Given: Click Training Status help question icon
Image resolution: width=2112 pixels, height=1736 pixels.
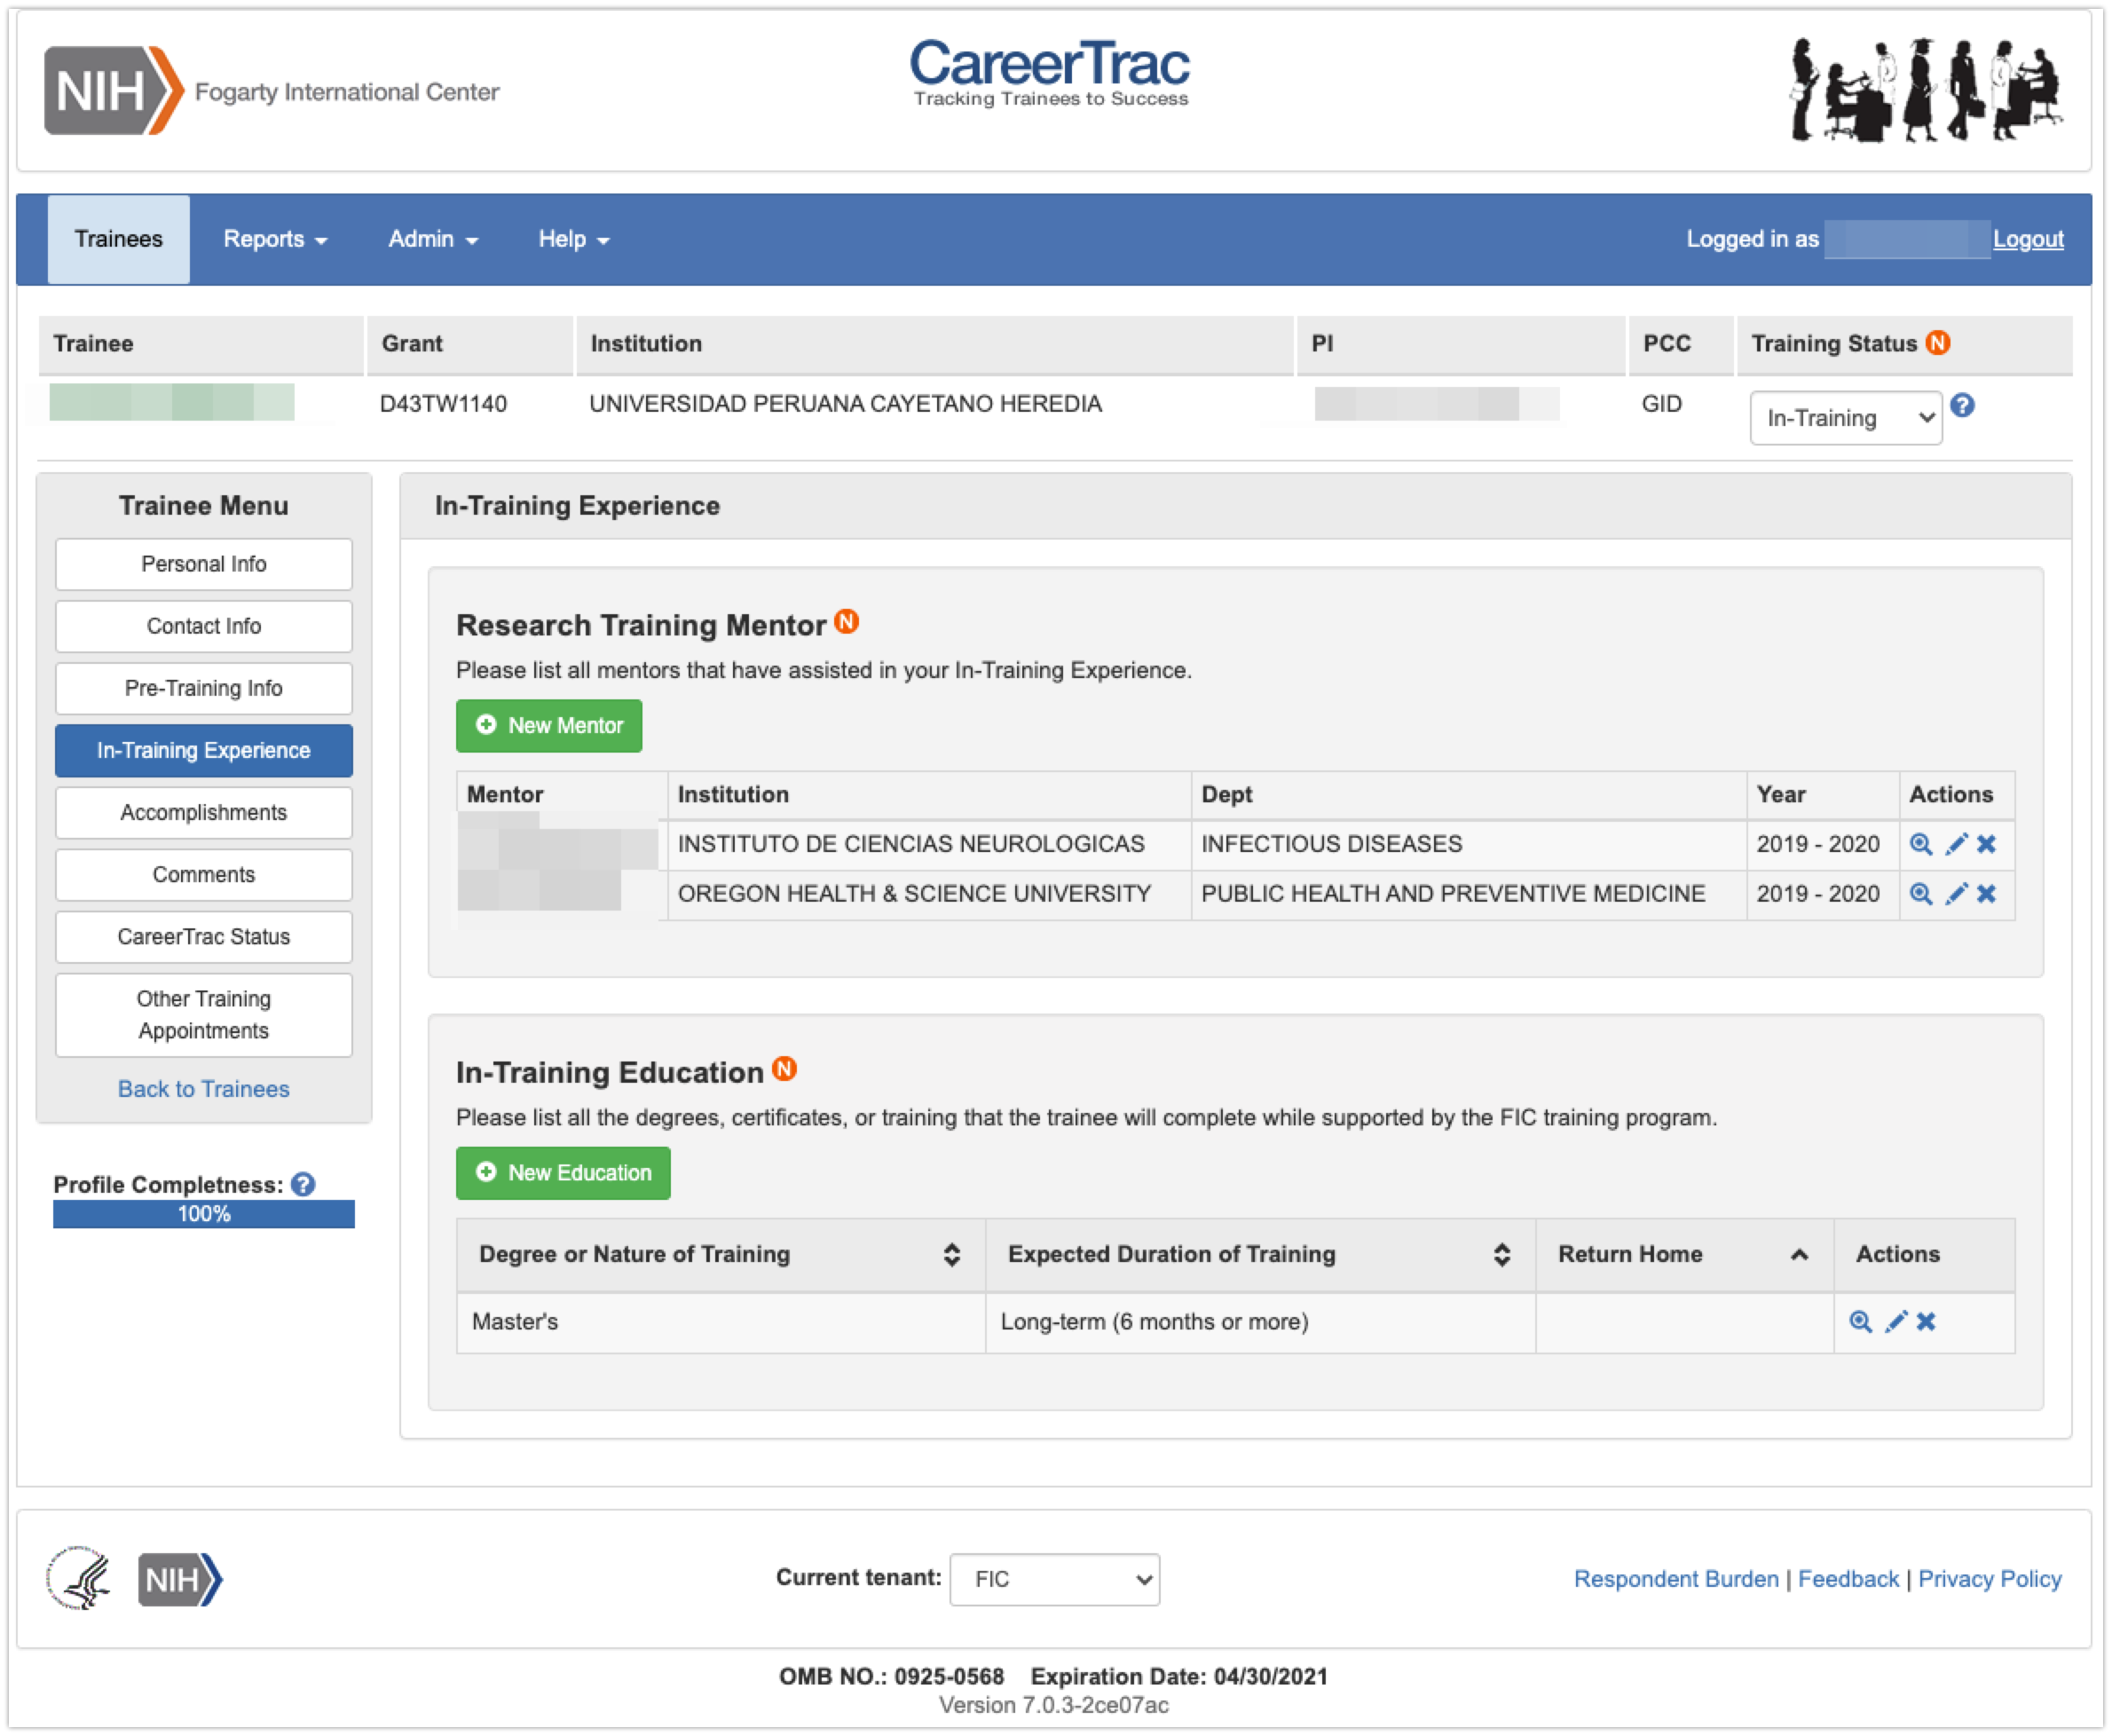Looking at the screenshot, I should [x=1963, y=405].
